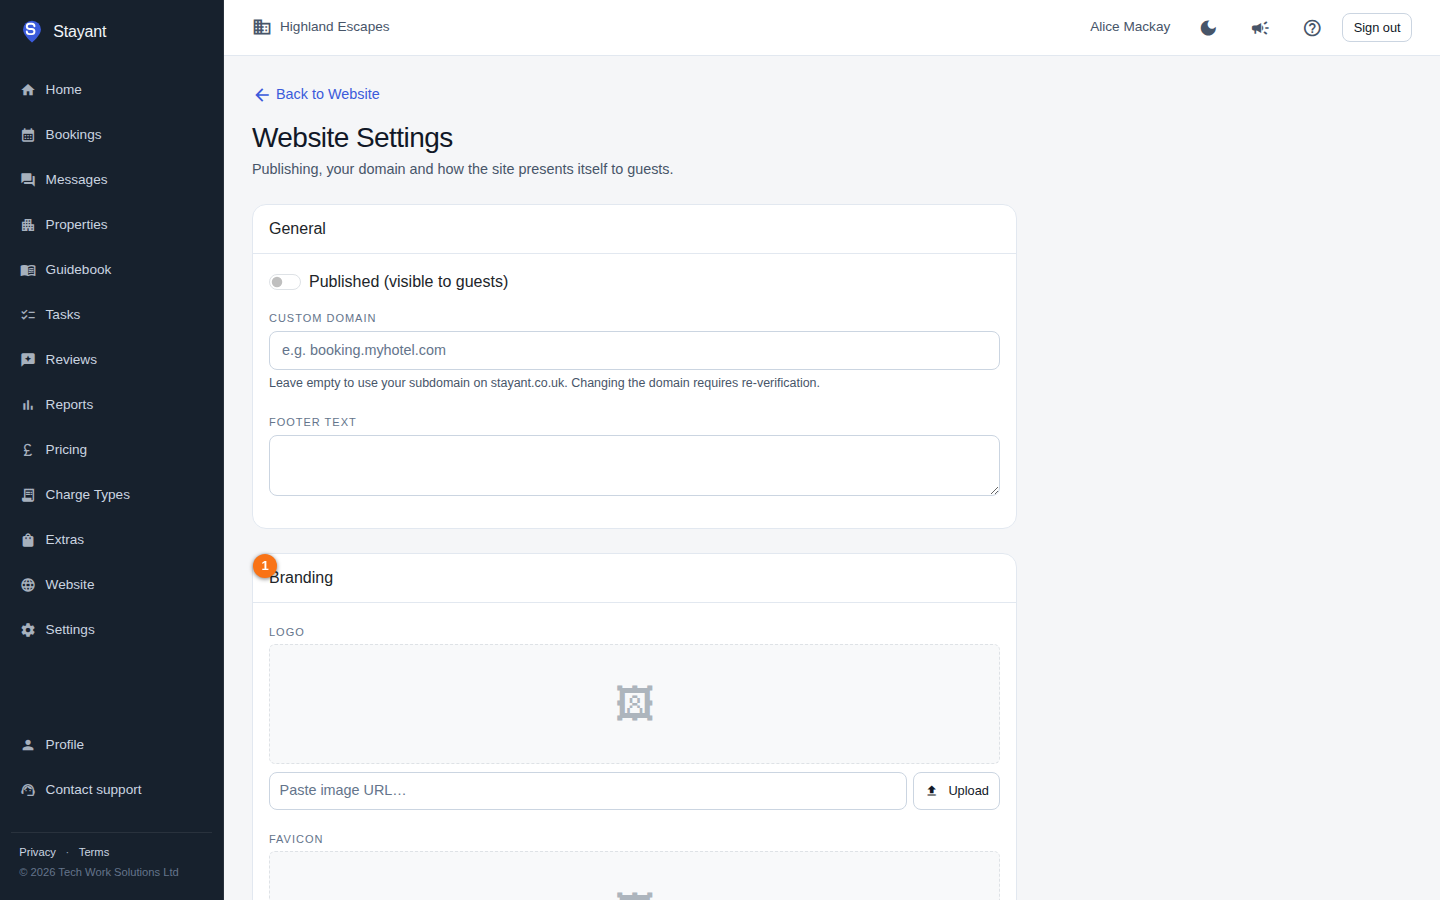Open the Terms link in the footer
This screenshot has height=900, width=1440.
(94, 852)
